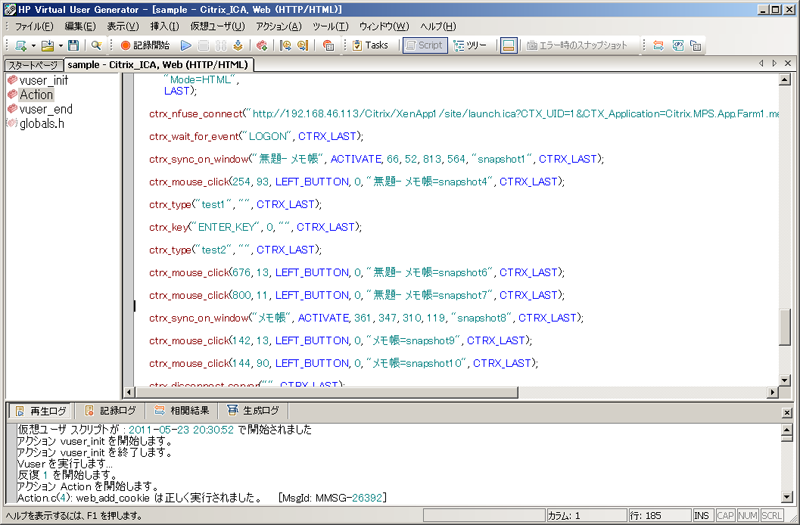
Task: Click the tab scroll right arrow
Action: click(x=774, y=63)
